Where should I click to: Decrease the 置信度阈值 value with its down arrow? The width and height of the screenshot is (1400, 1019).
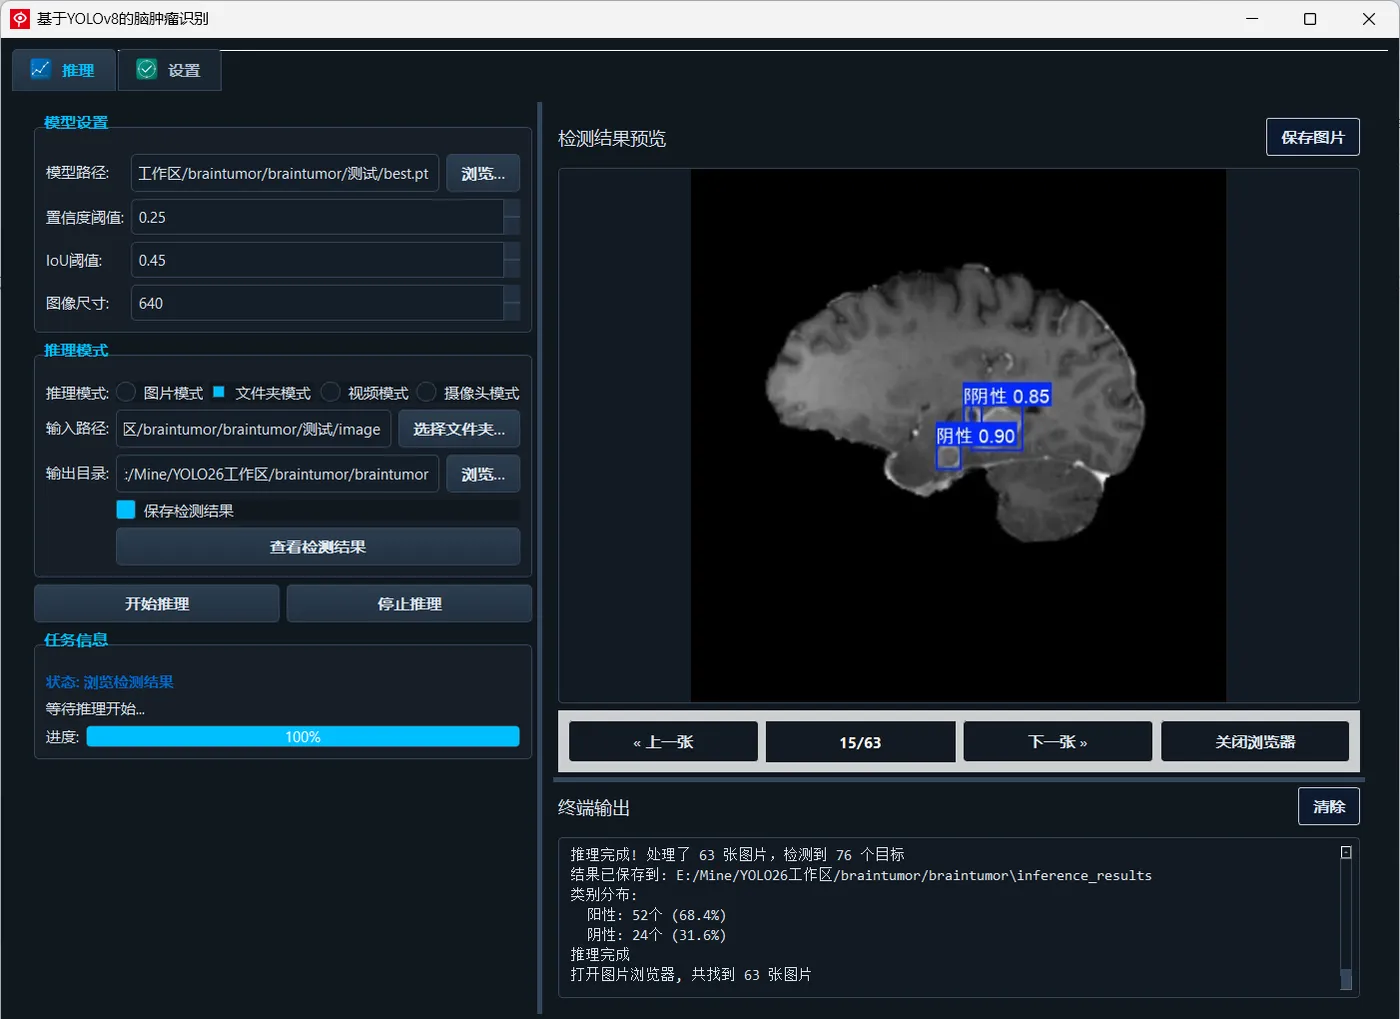(x=512, y=226)
